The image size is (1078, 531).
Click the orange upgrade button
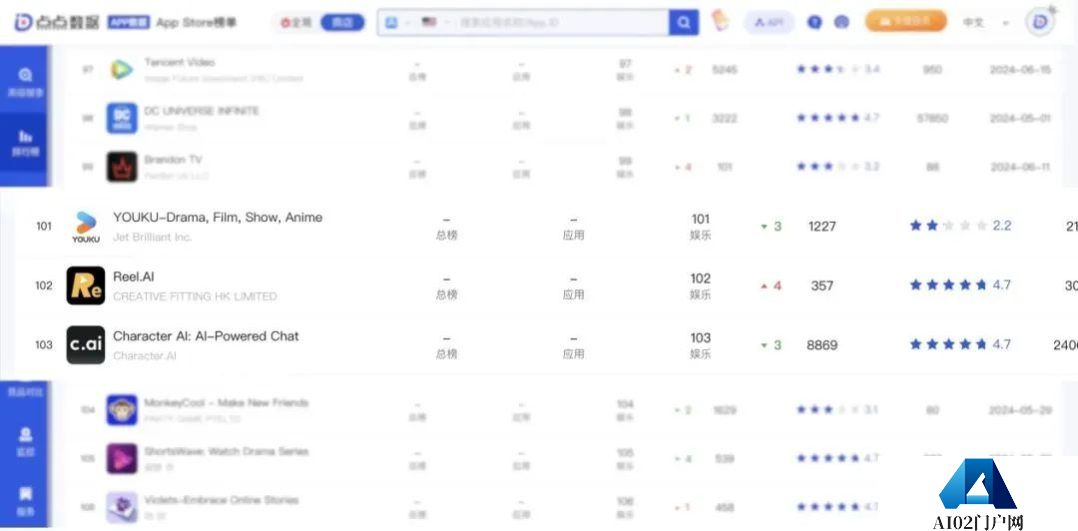[905, 21]
